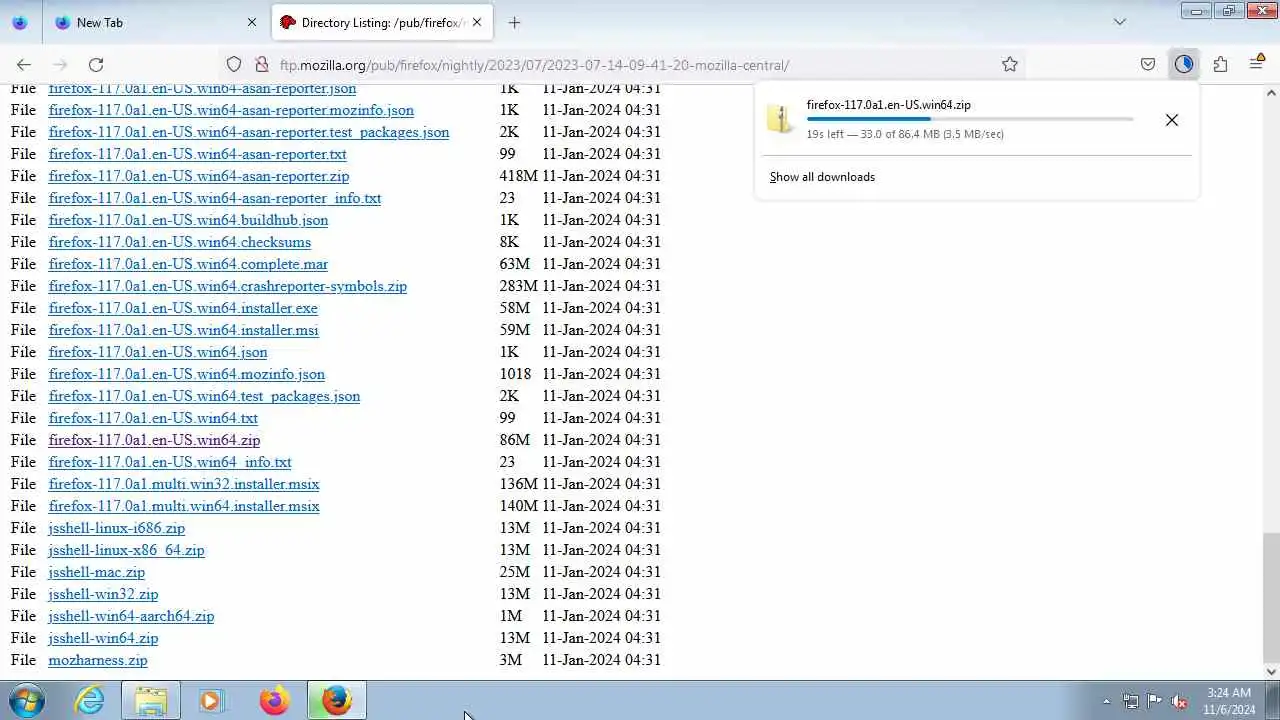Close the New Tab tab
Screen dimensions: 1280x720
click(x=252, y=22)
